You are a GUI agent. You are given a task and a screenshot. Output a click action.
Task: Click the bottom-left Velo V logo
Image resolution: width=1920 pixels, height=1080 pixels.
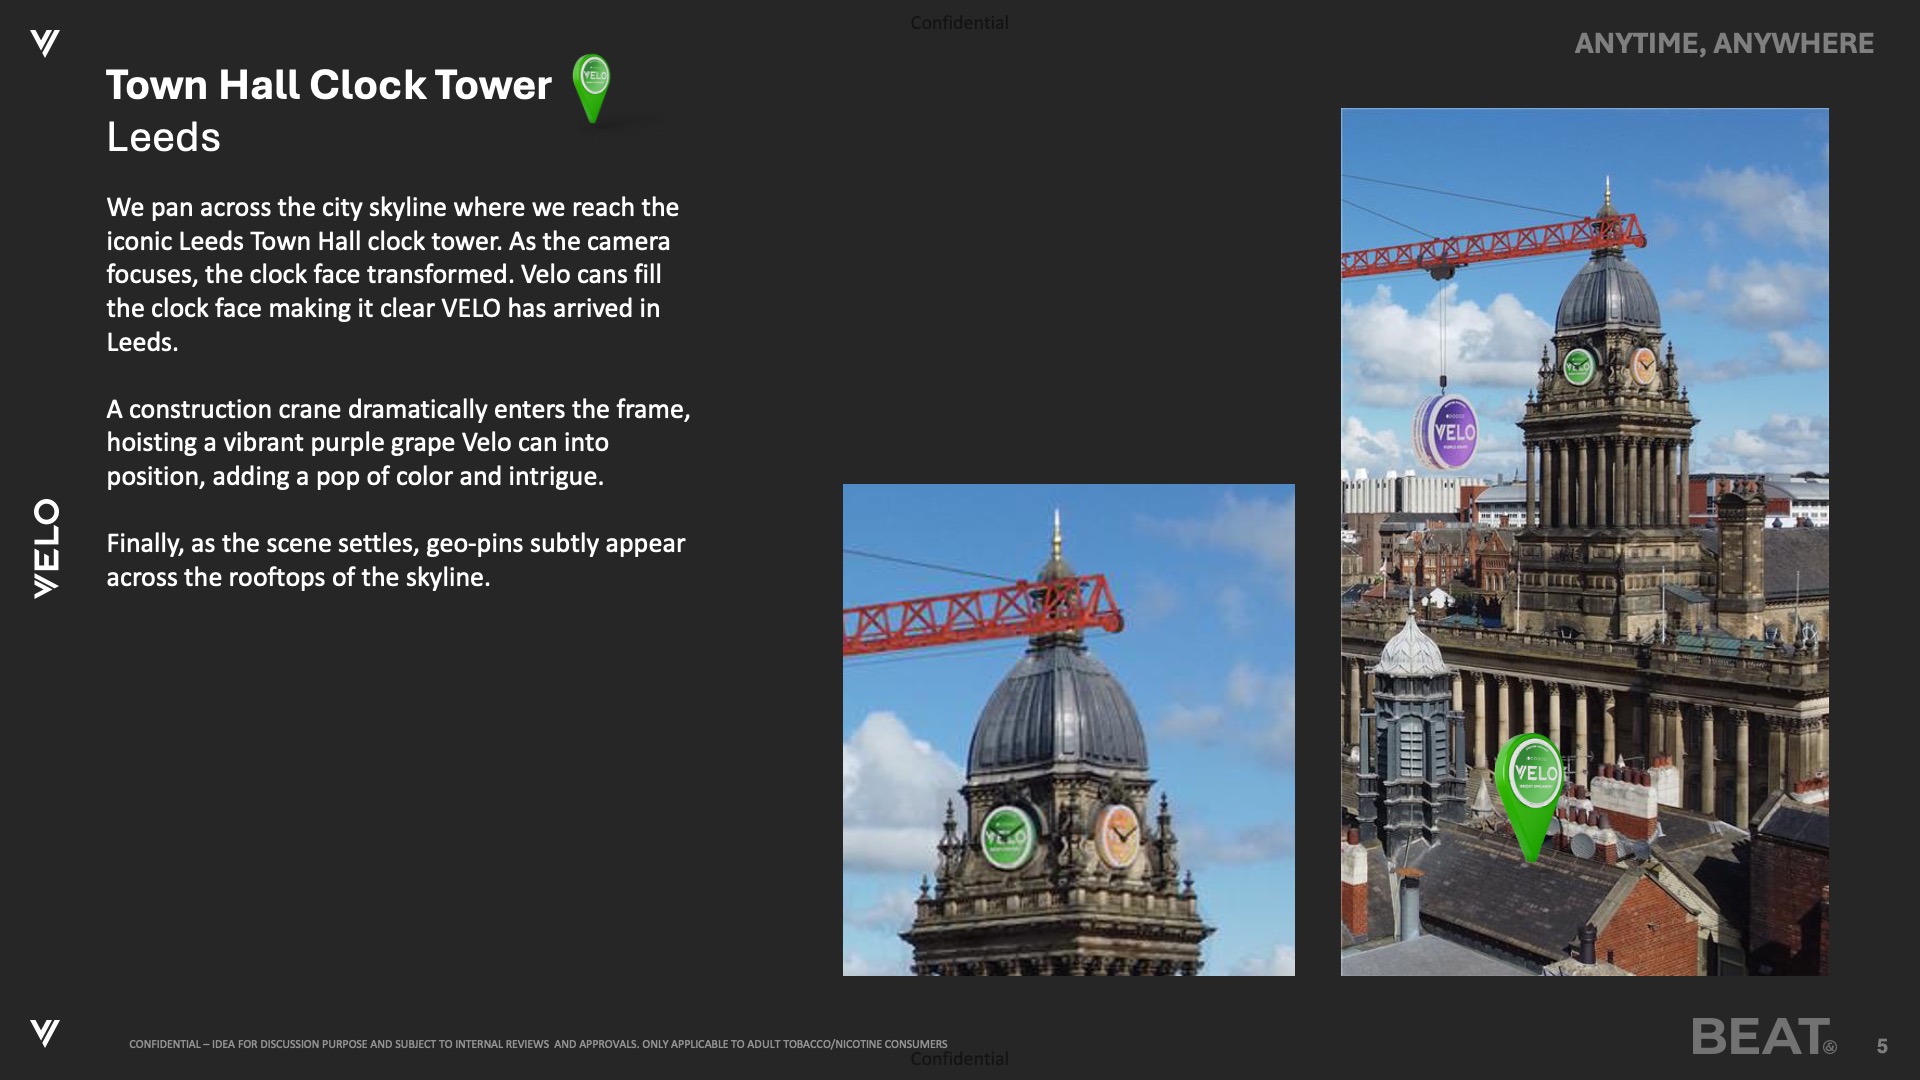[44, 1032]
